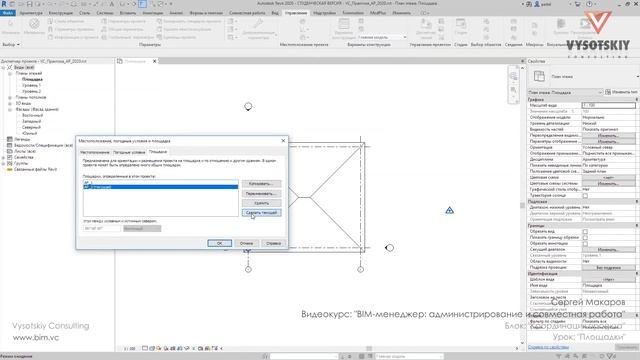Click the zoom region icon on navigation bar
This screenshot has width=640, height=360.
click(x=513, y=90)
